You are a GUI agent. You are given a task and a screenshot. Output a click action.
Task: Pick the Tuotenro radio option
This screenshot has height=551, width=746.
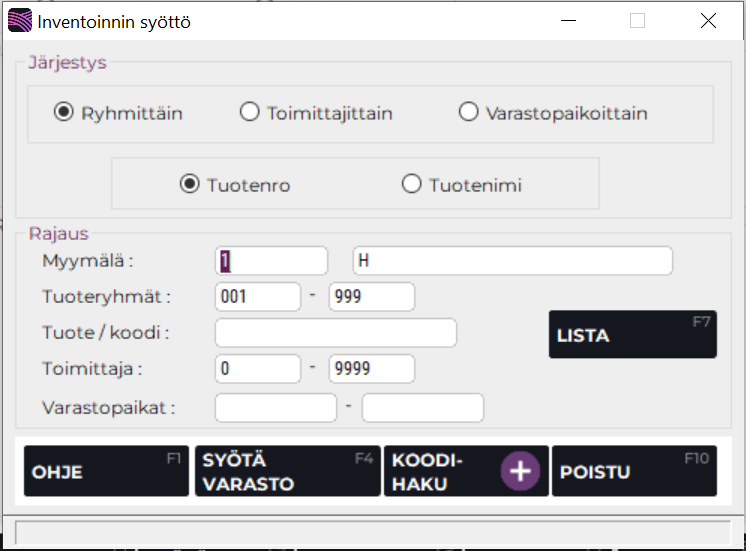pos(190,184)
